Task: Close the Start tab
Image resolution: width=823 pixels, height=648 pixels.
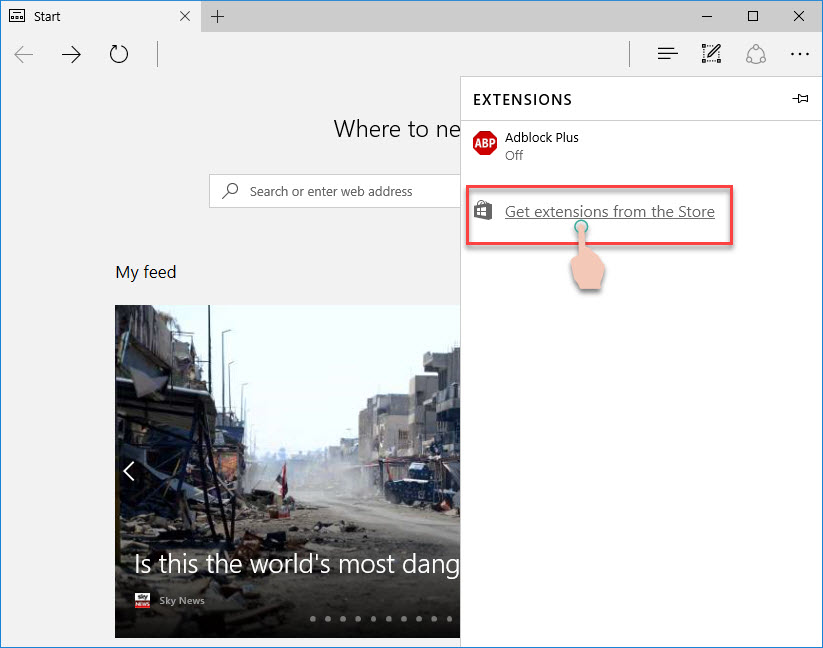Action: coord(185,16)
